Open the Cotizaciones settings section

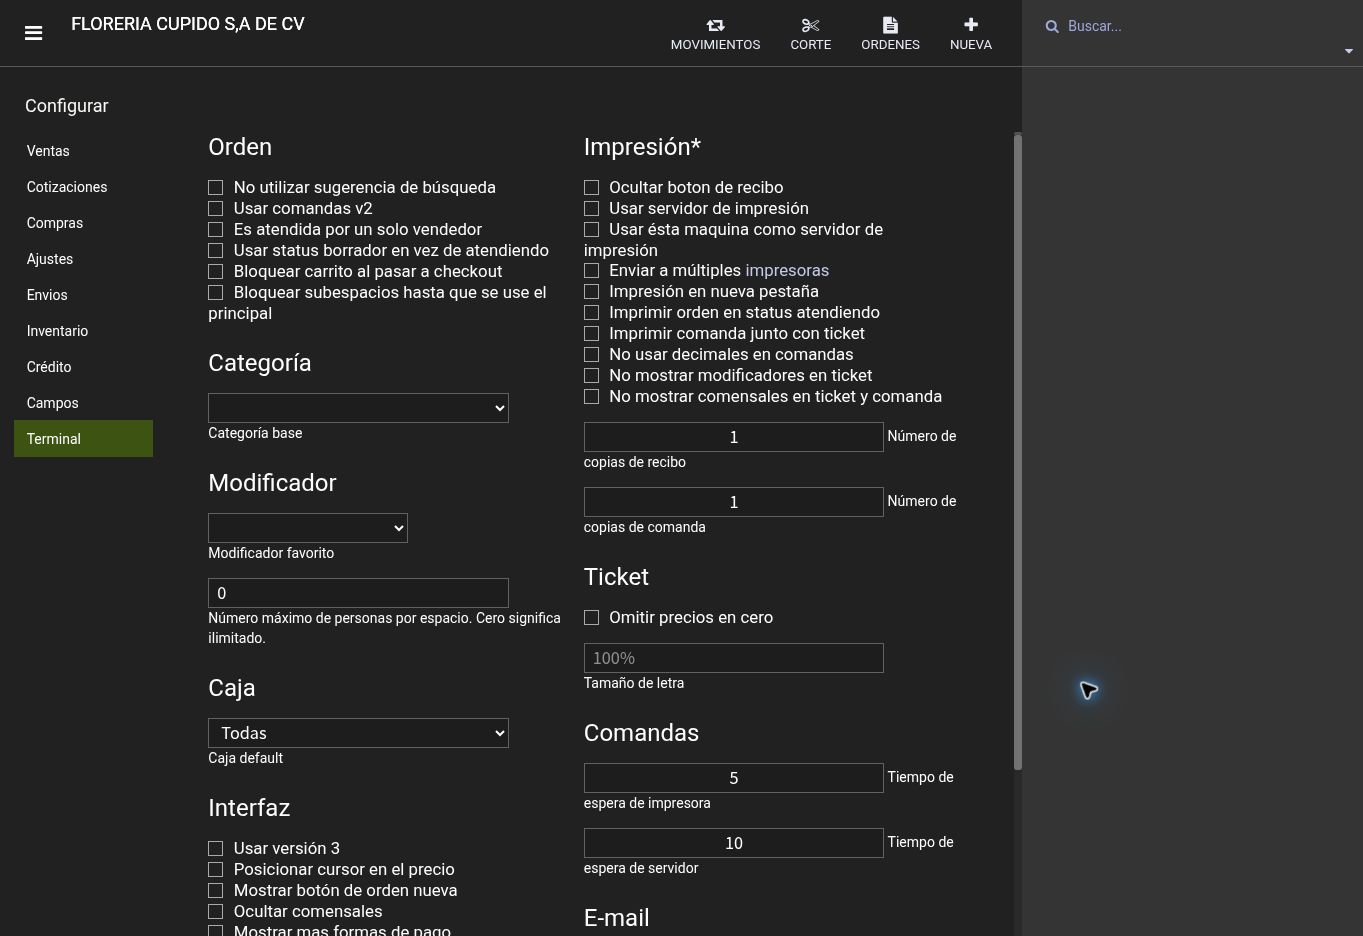point(83,187)
